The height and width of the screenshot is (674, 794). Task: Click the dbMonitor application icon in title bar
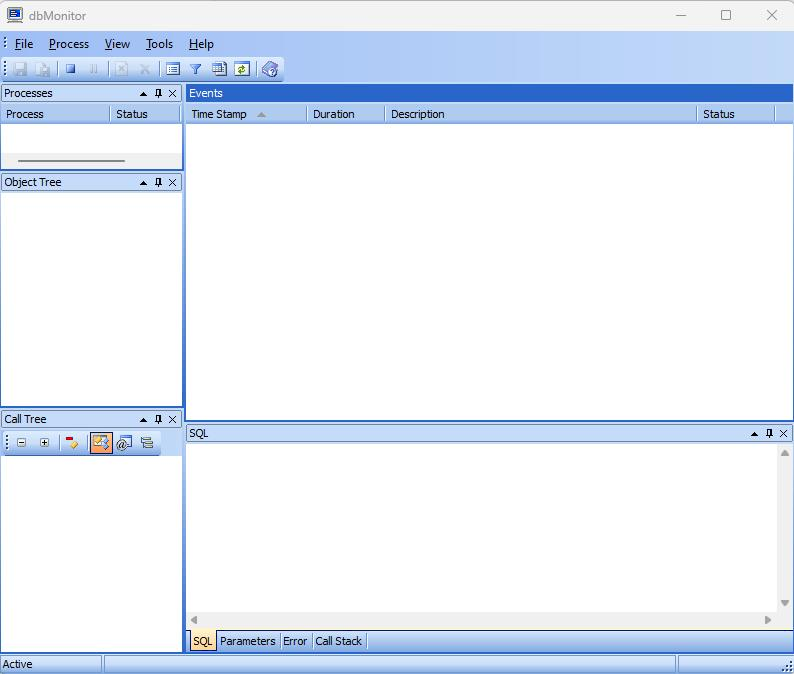tap(15, 15)
